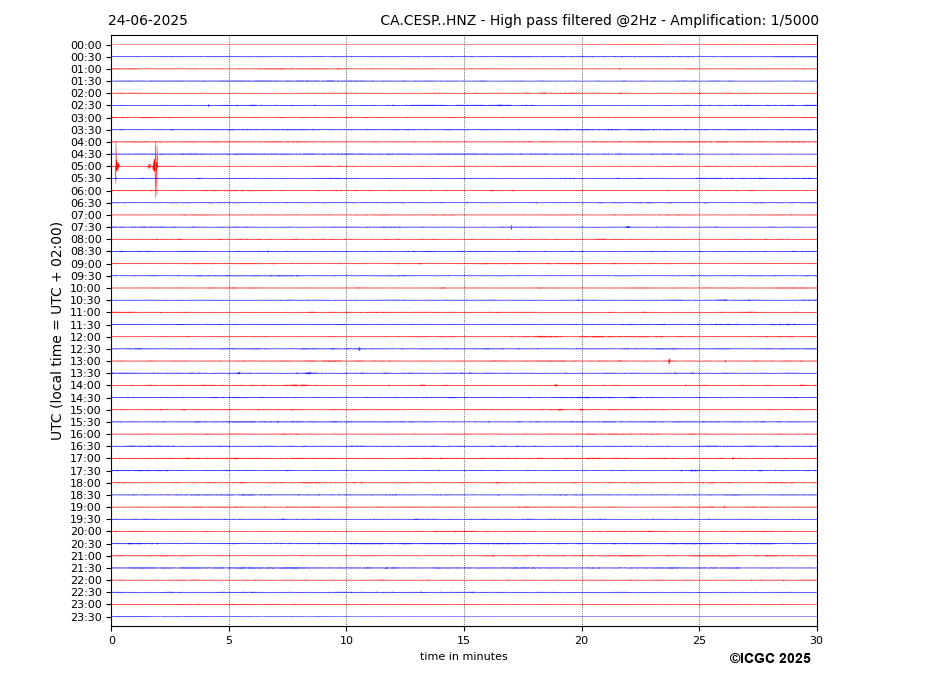Select the 08:30 row label
Viewport: 927px width, 696px height.
(x=86, y=252)
